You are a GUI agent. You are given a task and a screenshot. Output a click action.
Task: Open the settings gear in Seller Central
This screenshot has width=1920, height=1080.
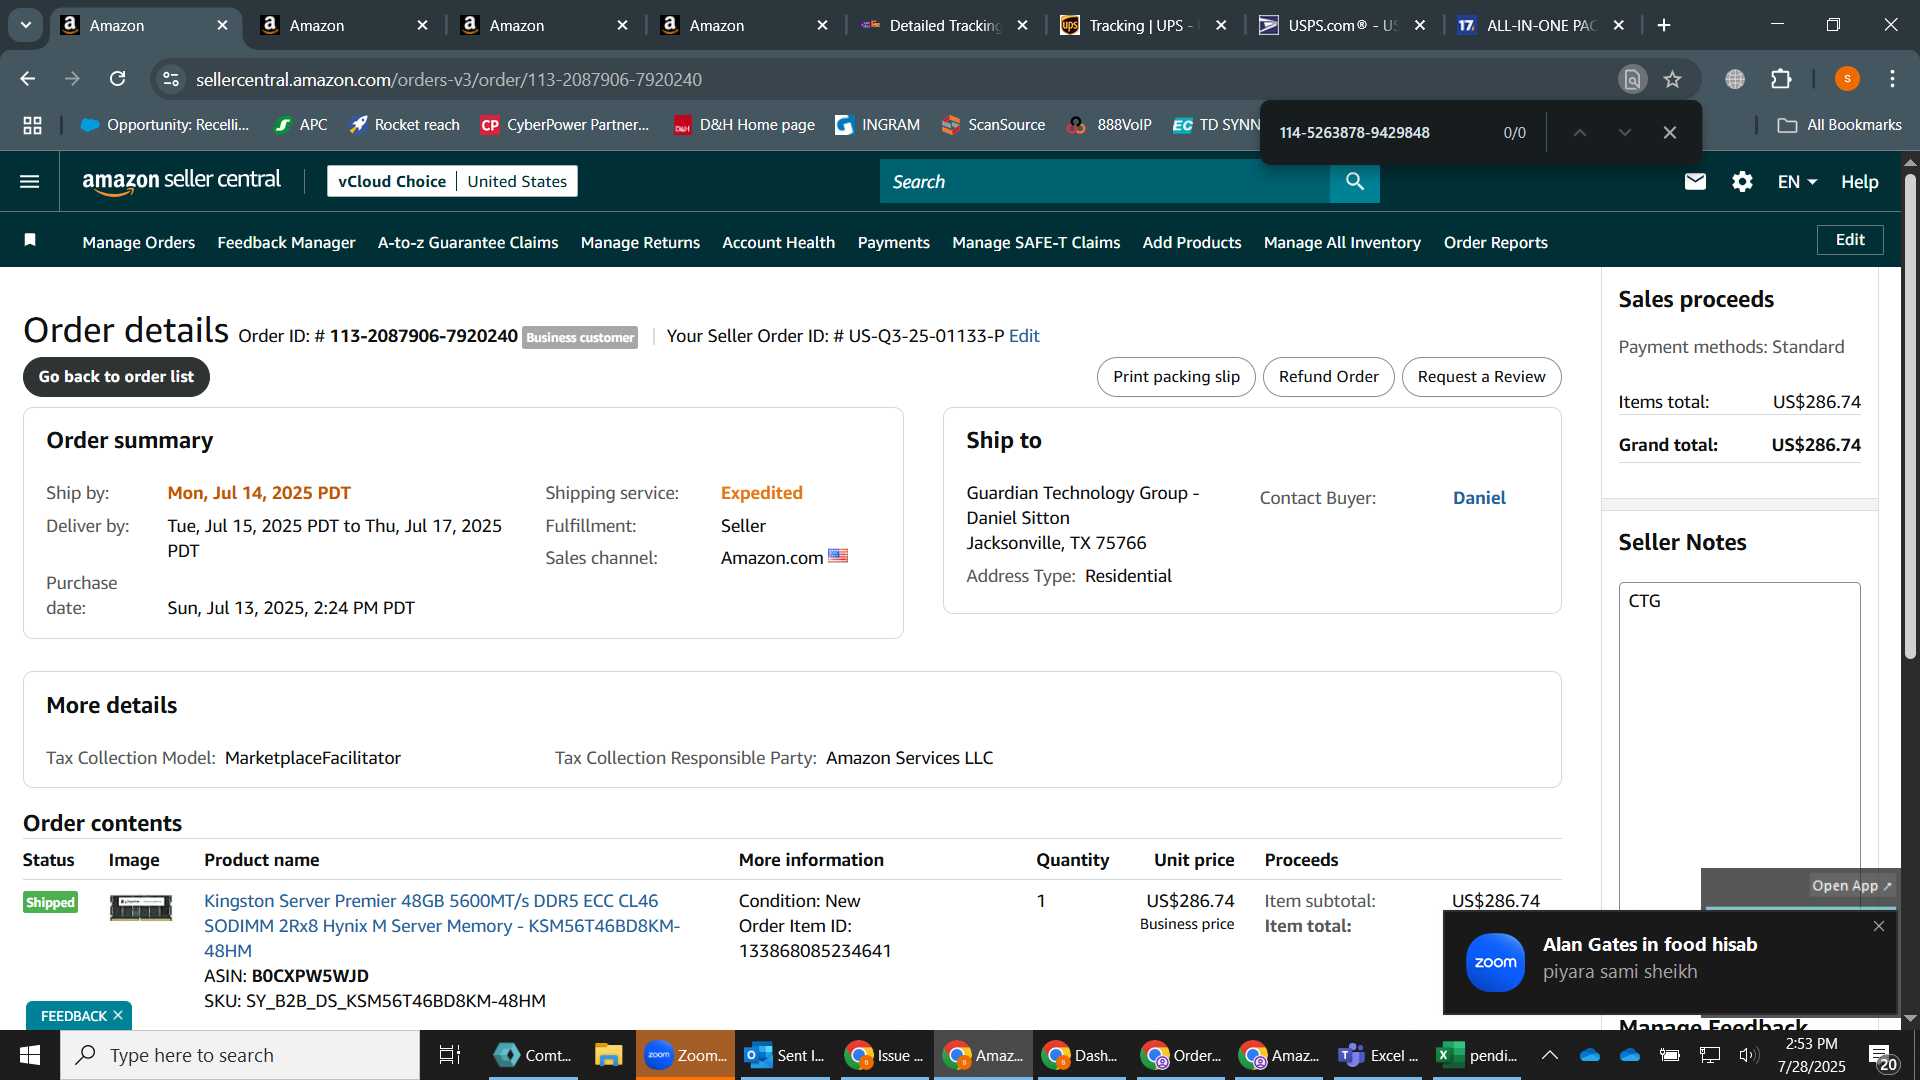pyautogui.click(x=1742, y=181)
